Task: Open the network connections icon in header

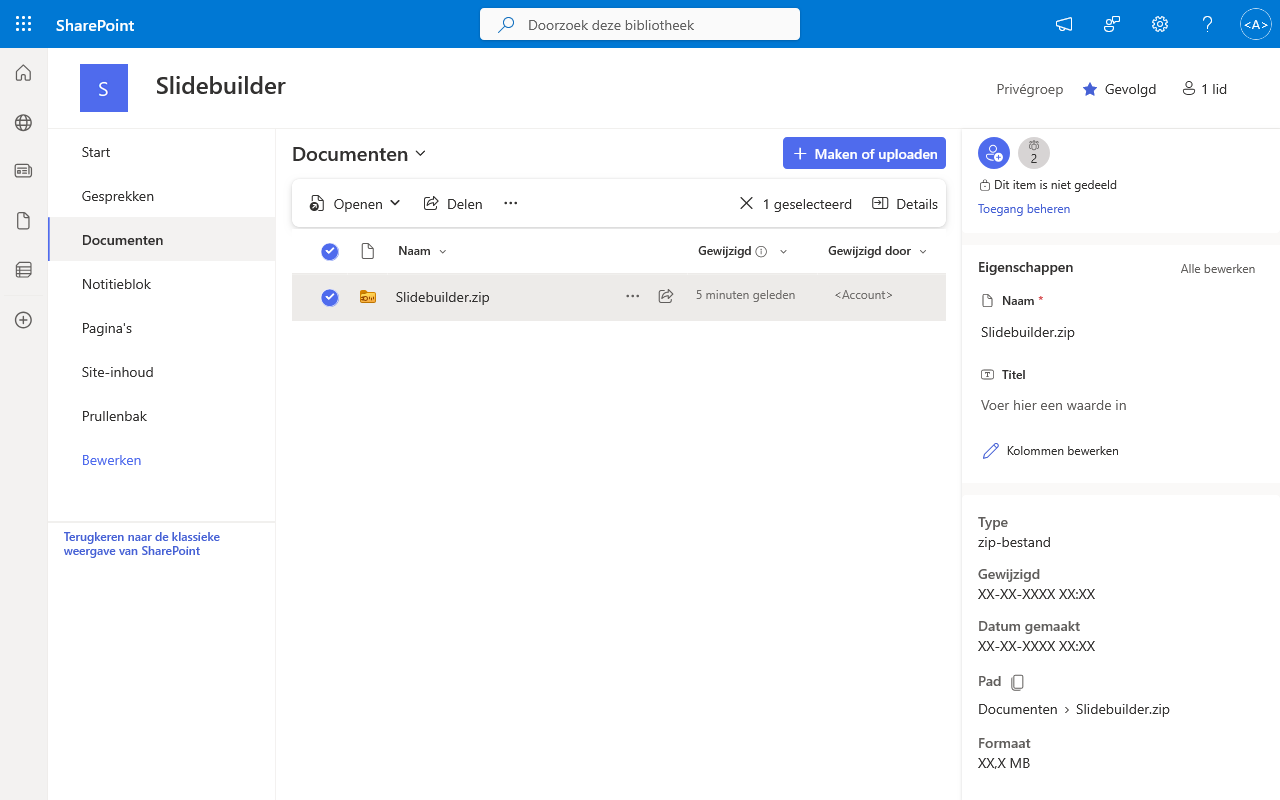Action: coord(1112,24)
